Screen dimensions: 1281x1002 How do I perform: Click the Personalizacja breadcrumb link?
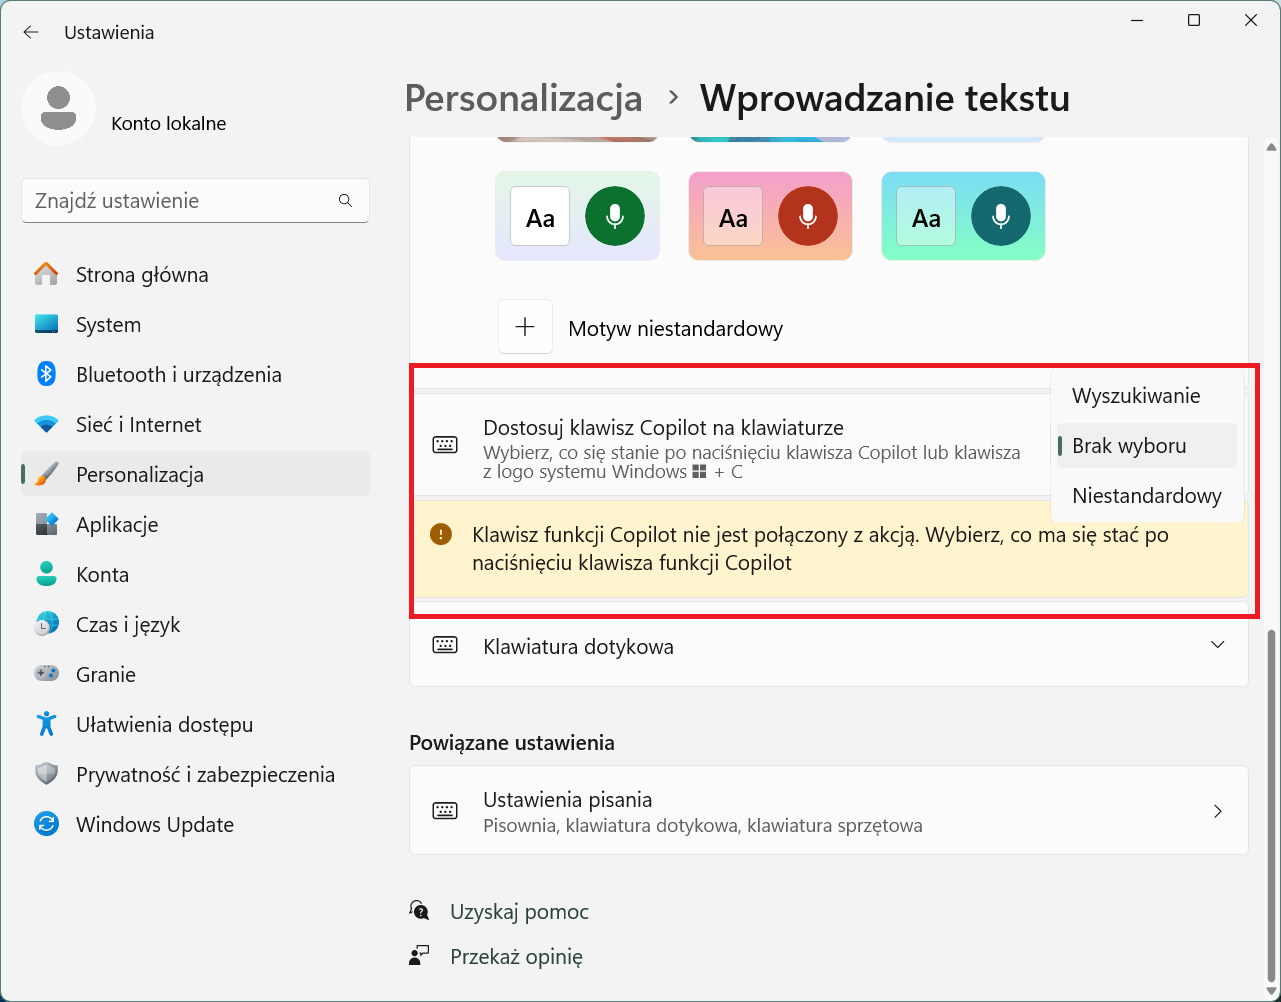coord(523,99)
